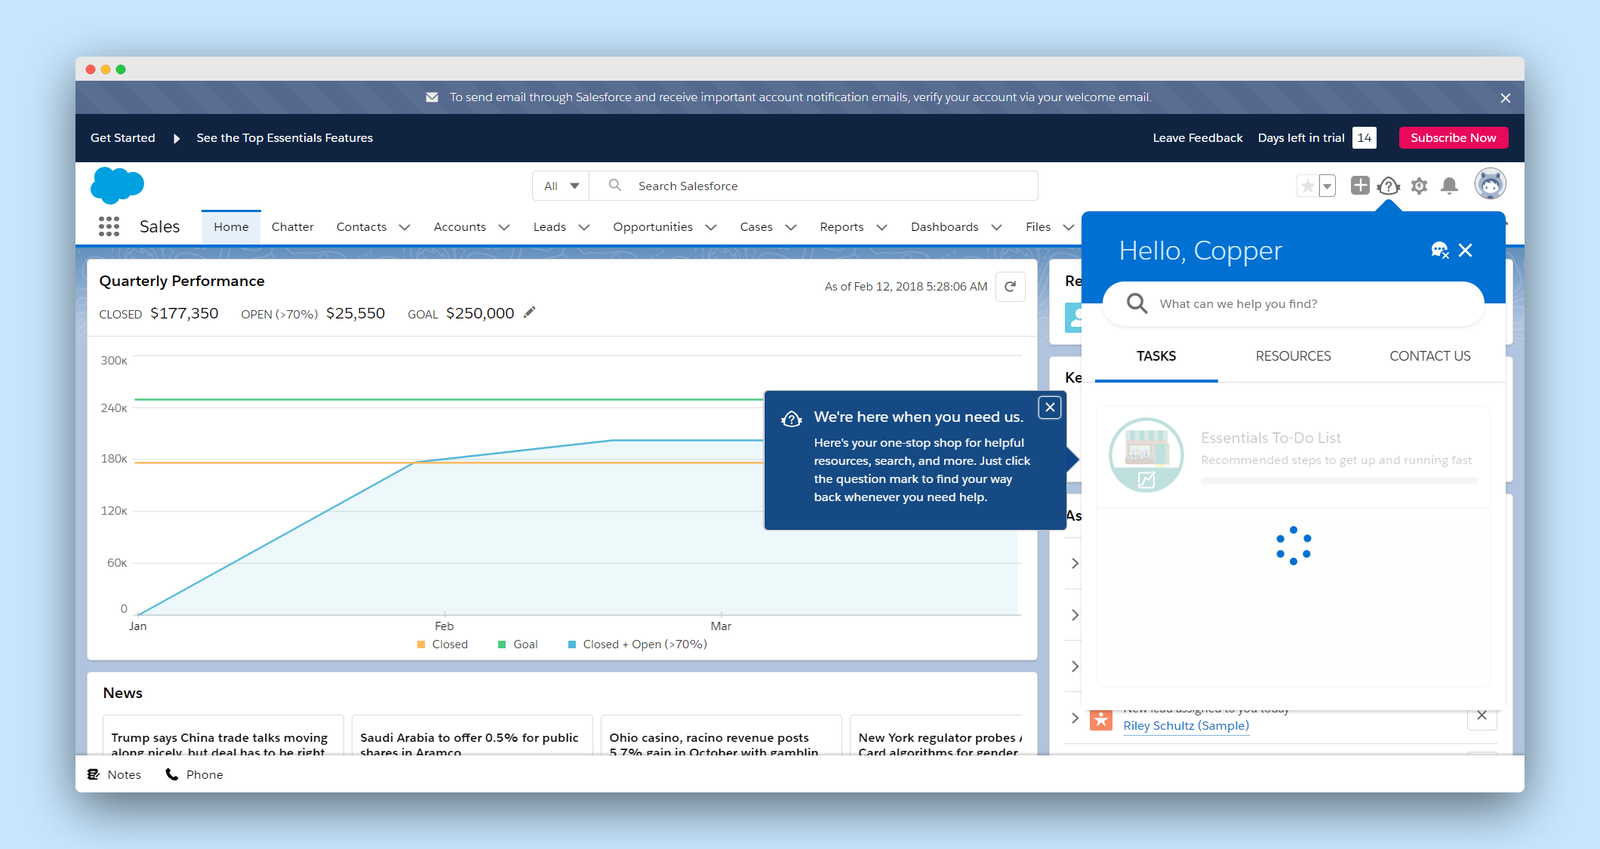Click the Essentials To-Do List storefront icon
The height and width of the screenshot is (849, 1600).
(x=1146, y=455)
